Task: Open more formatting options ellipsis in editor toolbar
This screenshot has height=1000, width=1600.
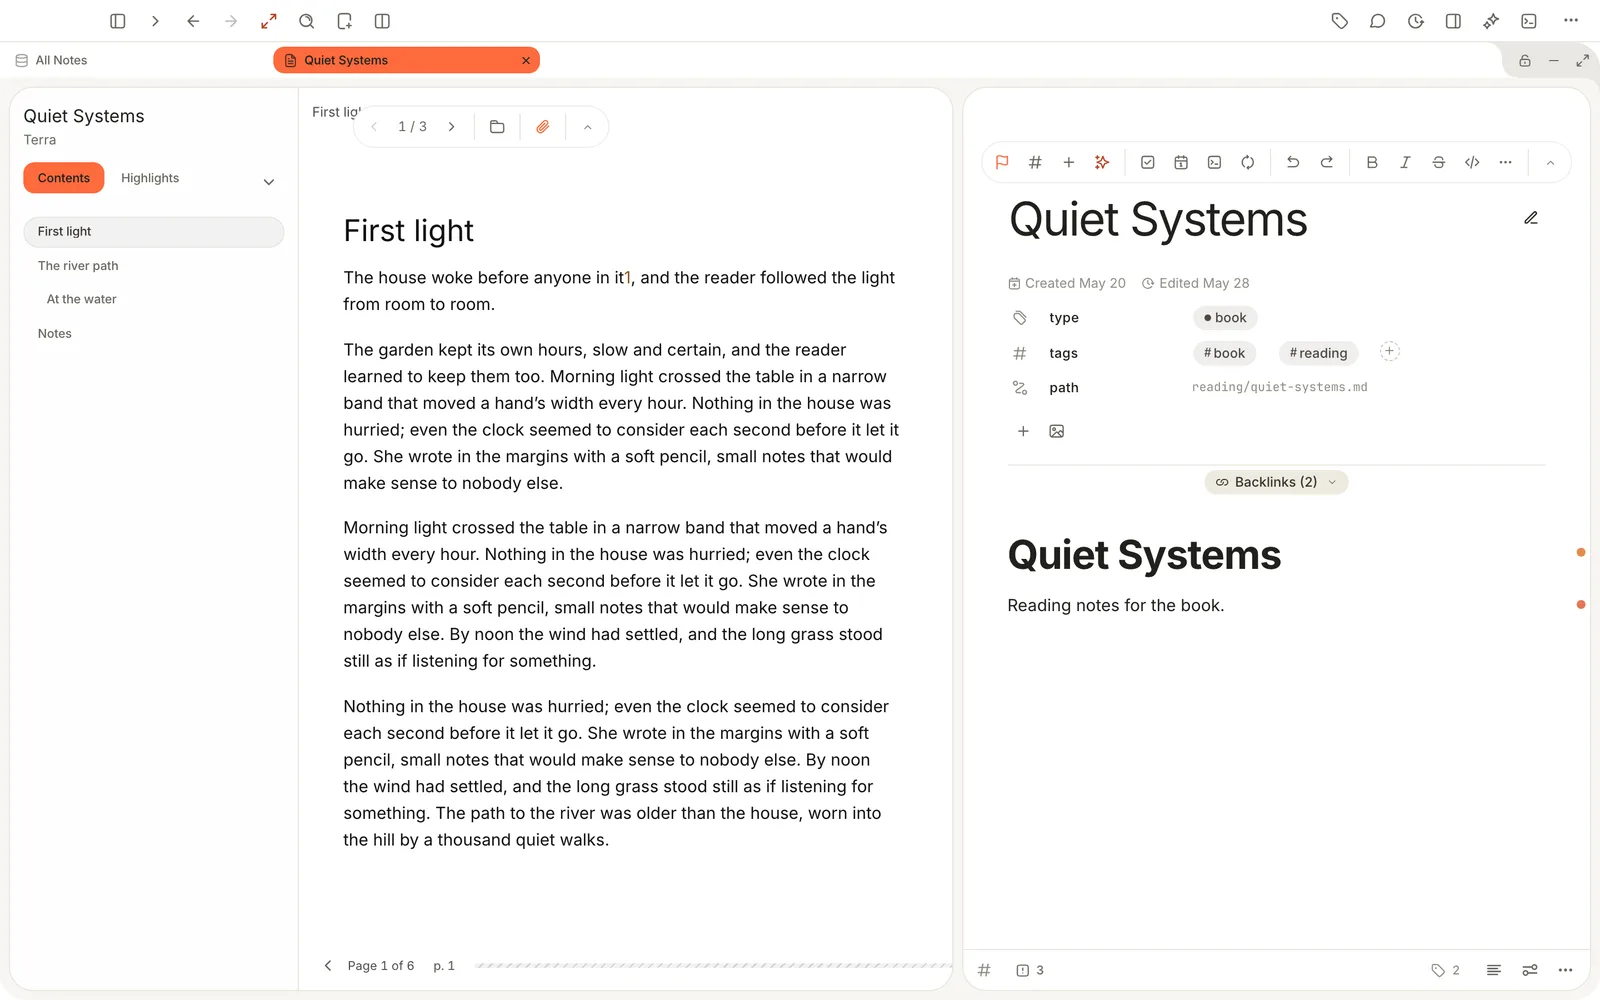Action: (x=1506, y=162)
